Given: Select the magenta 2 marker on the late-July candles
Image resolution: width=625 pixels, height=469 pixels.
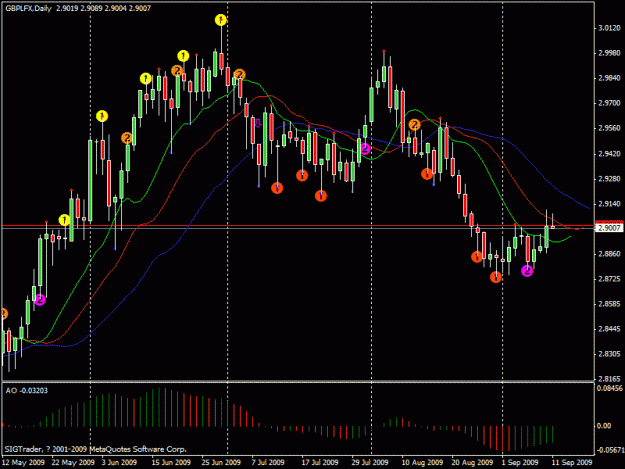Looking at the screenshot, I should [x=365, y=149].
